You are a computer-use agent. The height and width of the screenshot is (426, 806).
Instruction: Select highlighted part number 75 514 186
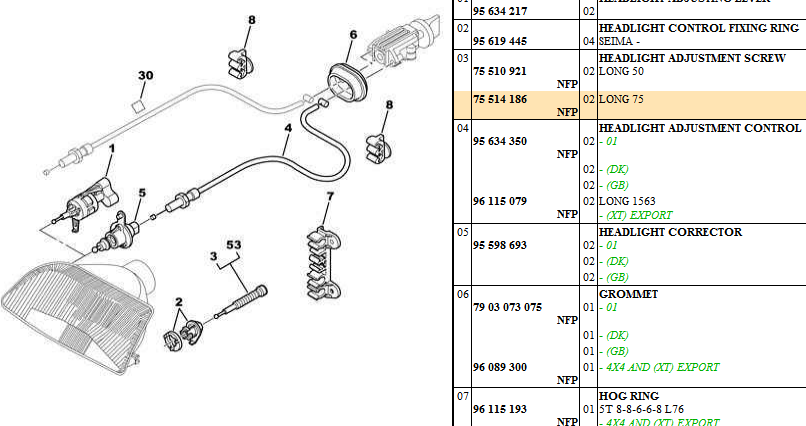pos(498,100)
